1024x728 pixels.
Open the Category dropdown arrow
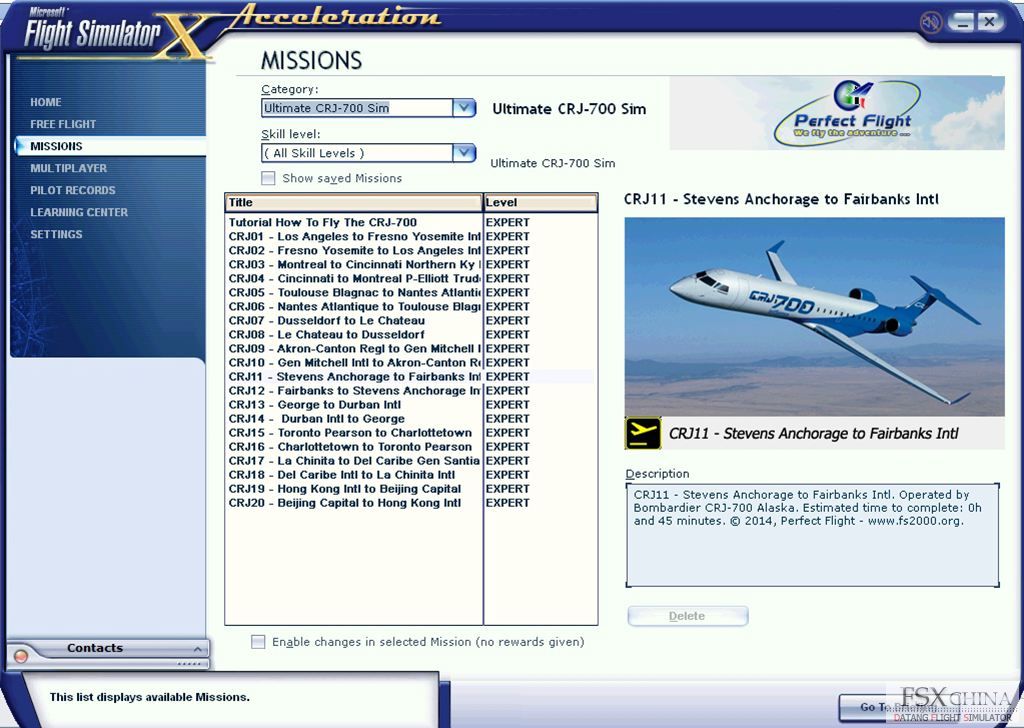click(x=464, y=108)
